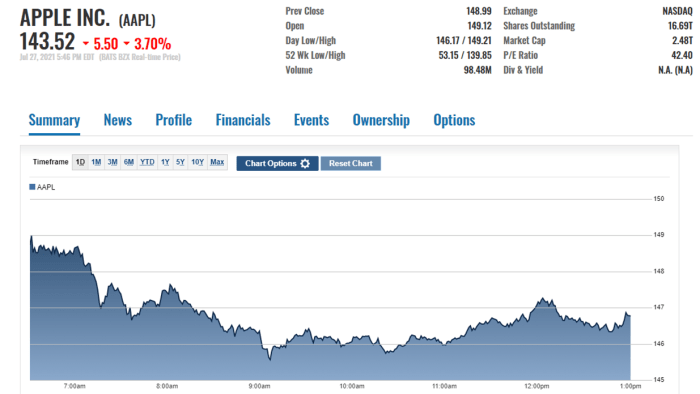Viewport: 700px width, 394px height.
Task: Click the AAPL legend color square
Action: 32,187
